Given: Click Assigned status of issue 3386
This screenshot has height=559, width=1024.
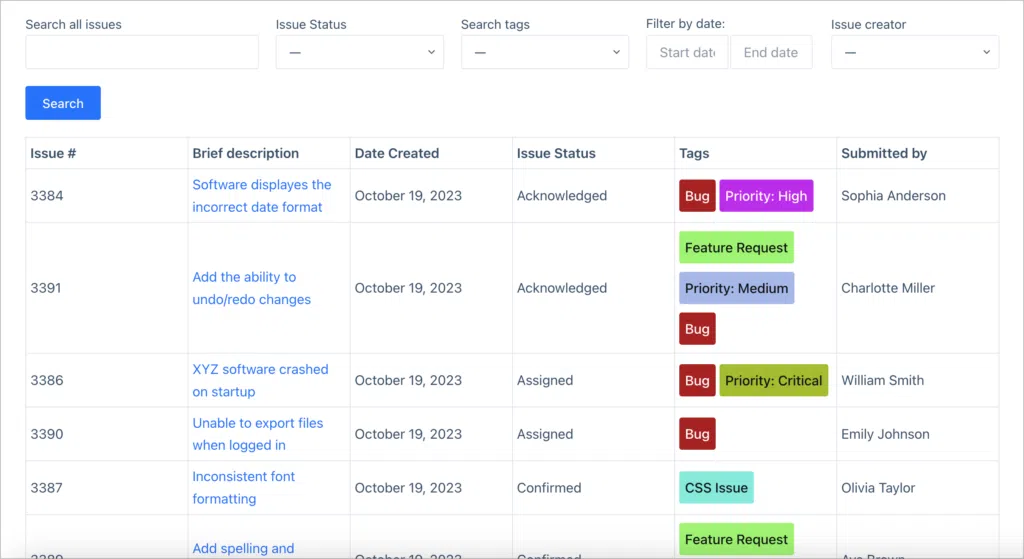Looking at the screenshot, I should 545,380.
